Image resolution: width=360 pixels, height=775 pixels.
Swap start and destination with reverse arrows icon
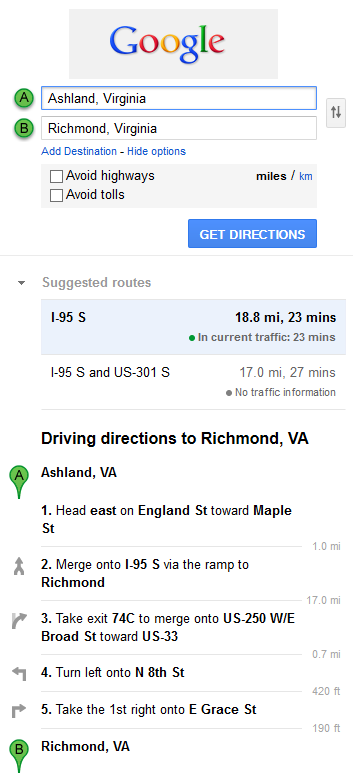(x=336, y=112)
